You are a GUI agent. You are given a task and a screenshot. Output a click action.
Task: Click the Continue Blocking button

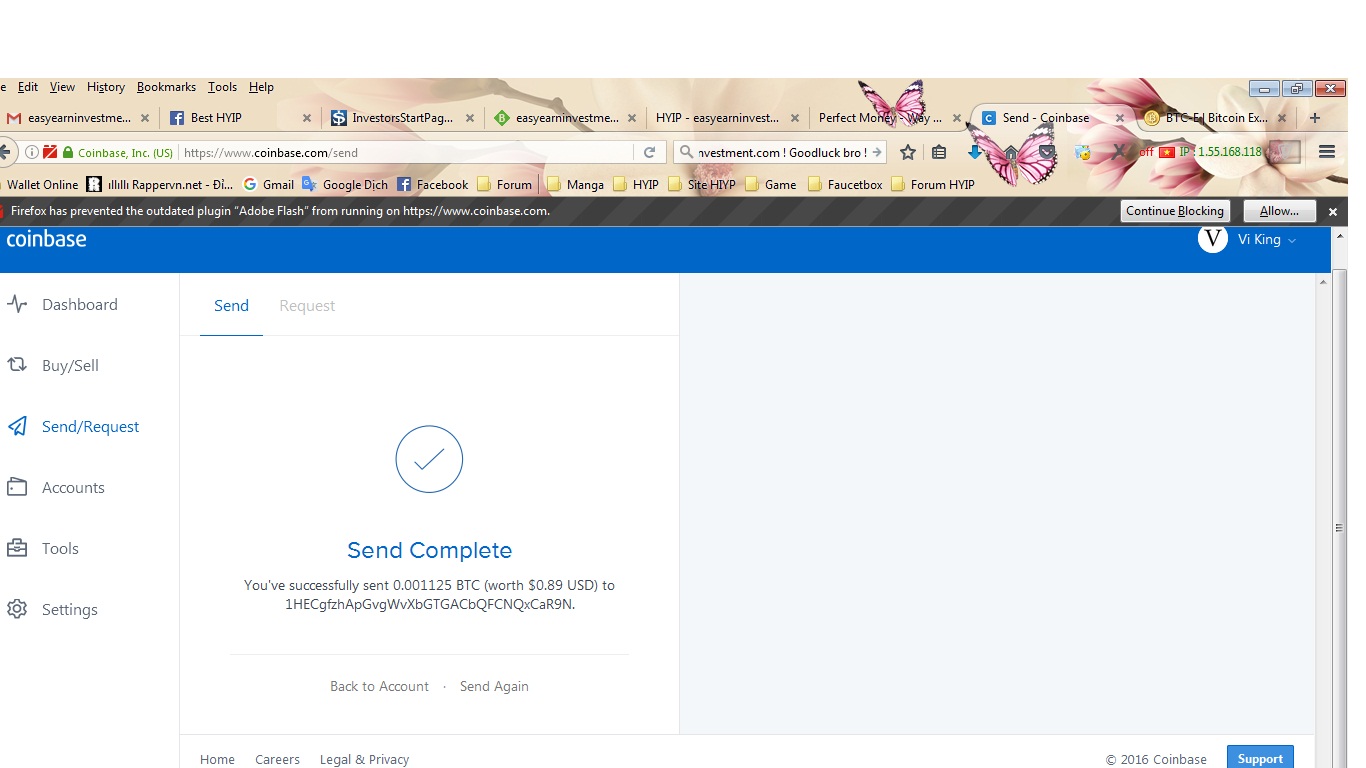click(x=1175, y=211)
